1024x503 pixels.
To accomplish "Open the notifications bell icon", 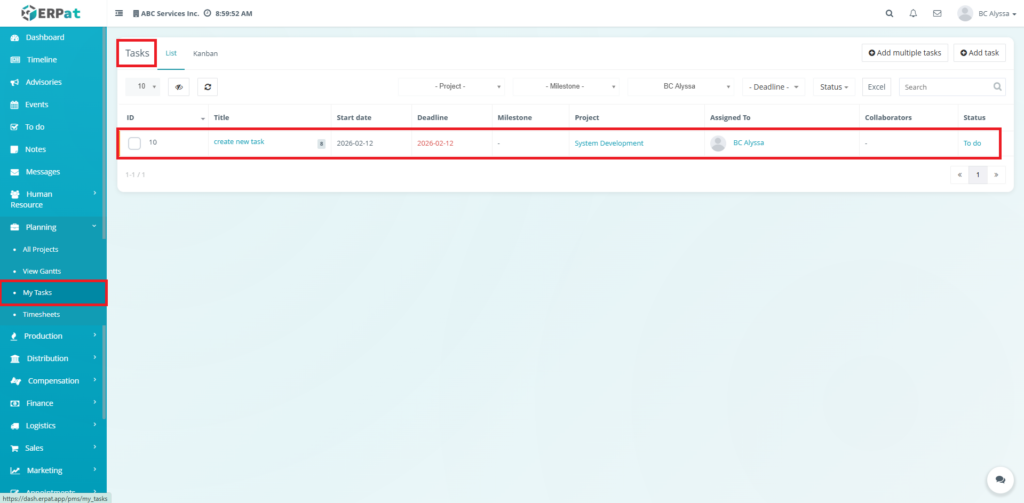I will point(913,14).
